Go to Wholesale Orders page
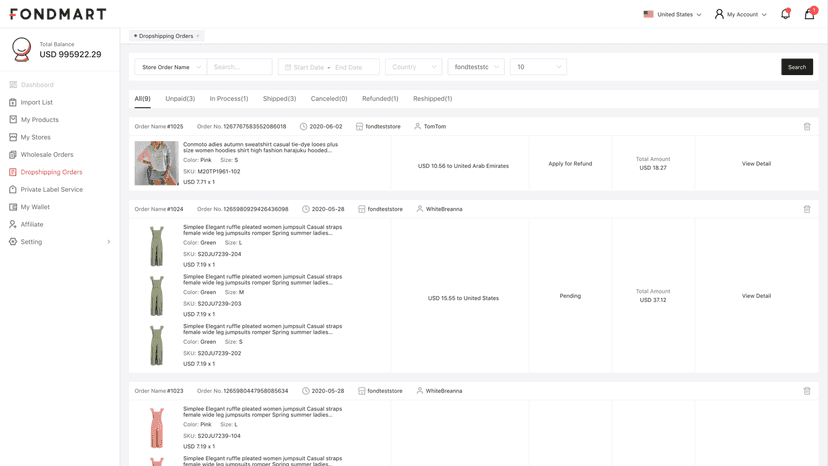The image size is (828, 466). pos(47,154)
